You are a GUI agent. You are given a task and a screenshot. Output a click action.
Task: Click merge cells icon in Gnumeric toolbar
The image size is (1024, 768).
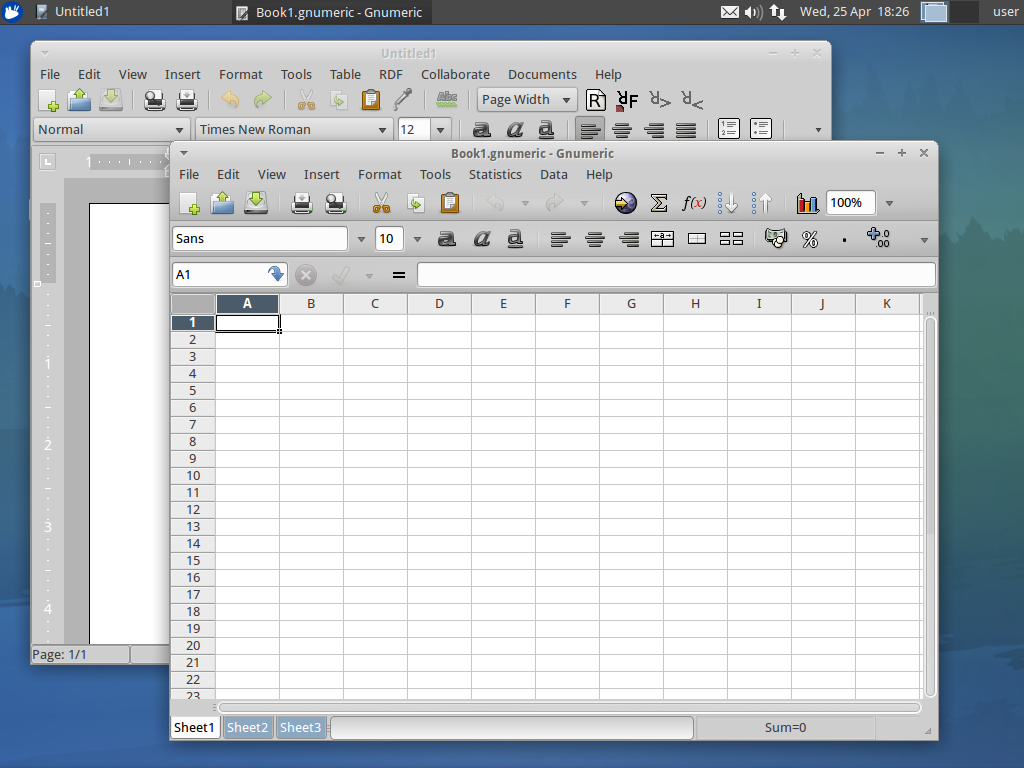(697, 239)
